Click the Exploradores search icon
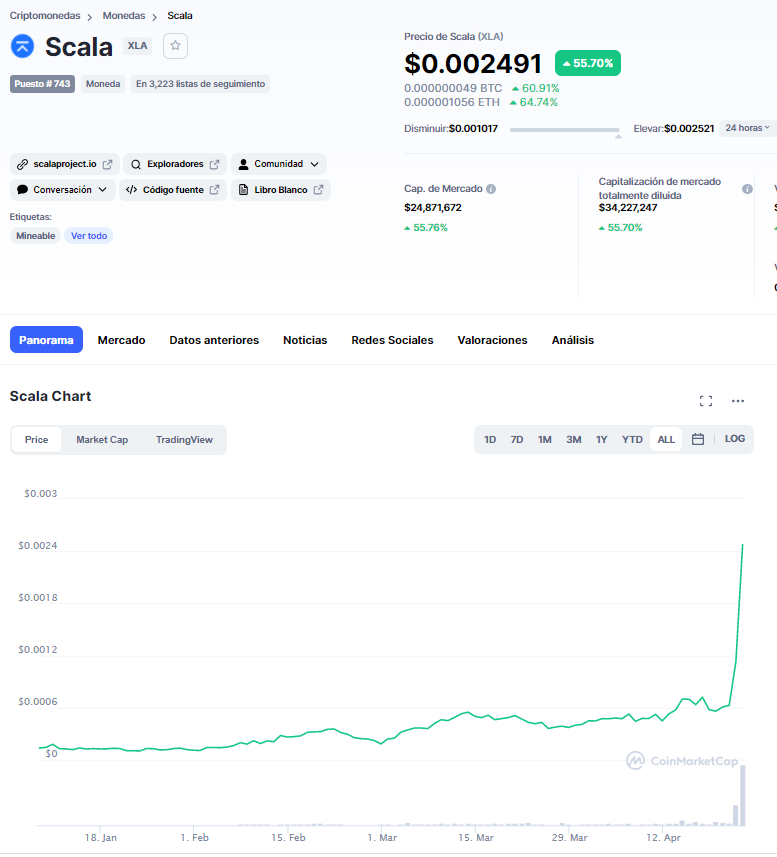Screen dimensions: 777x857 pos(136,164)
